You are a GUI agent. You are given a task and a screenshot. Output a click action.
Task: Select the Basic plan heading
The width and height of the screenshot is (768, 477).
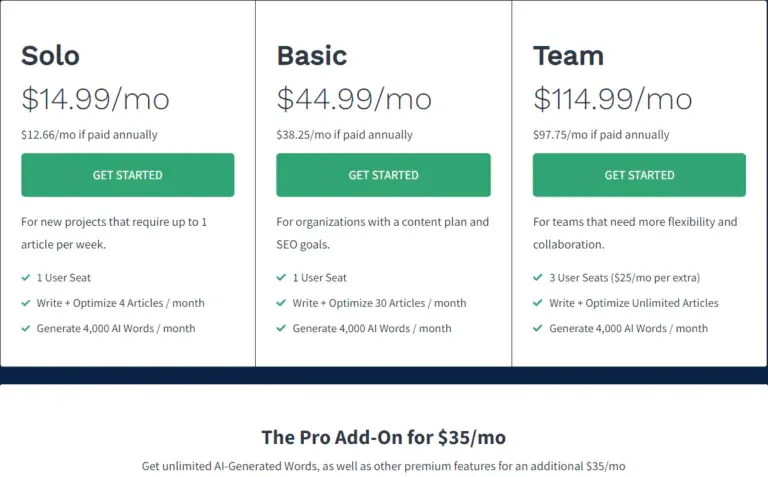(x=311, y=55)
